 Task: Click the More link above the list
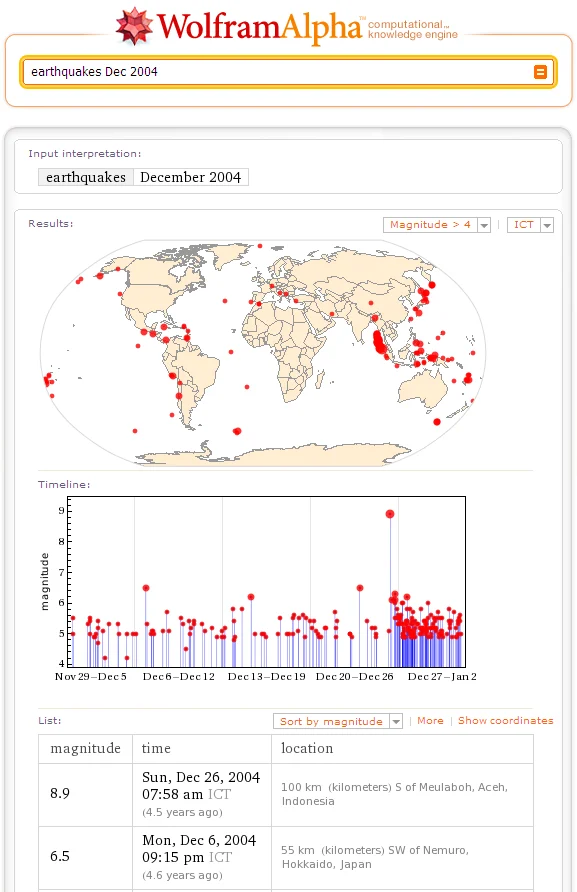coord(430,721)
